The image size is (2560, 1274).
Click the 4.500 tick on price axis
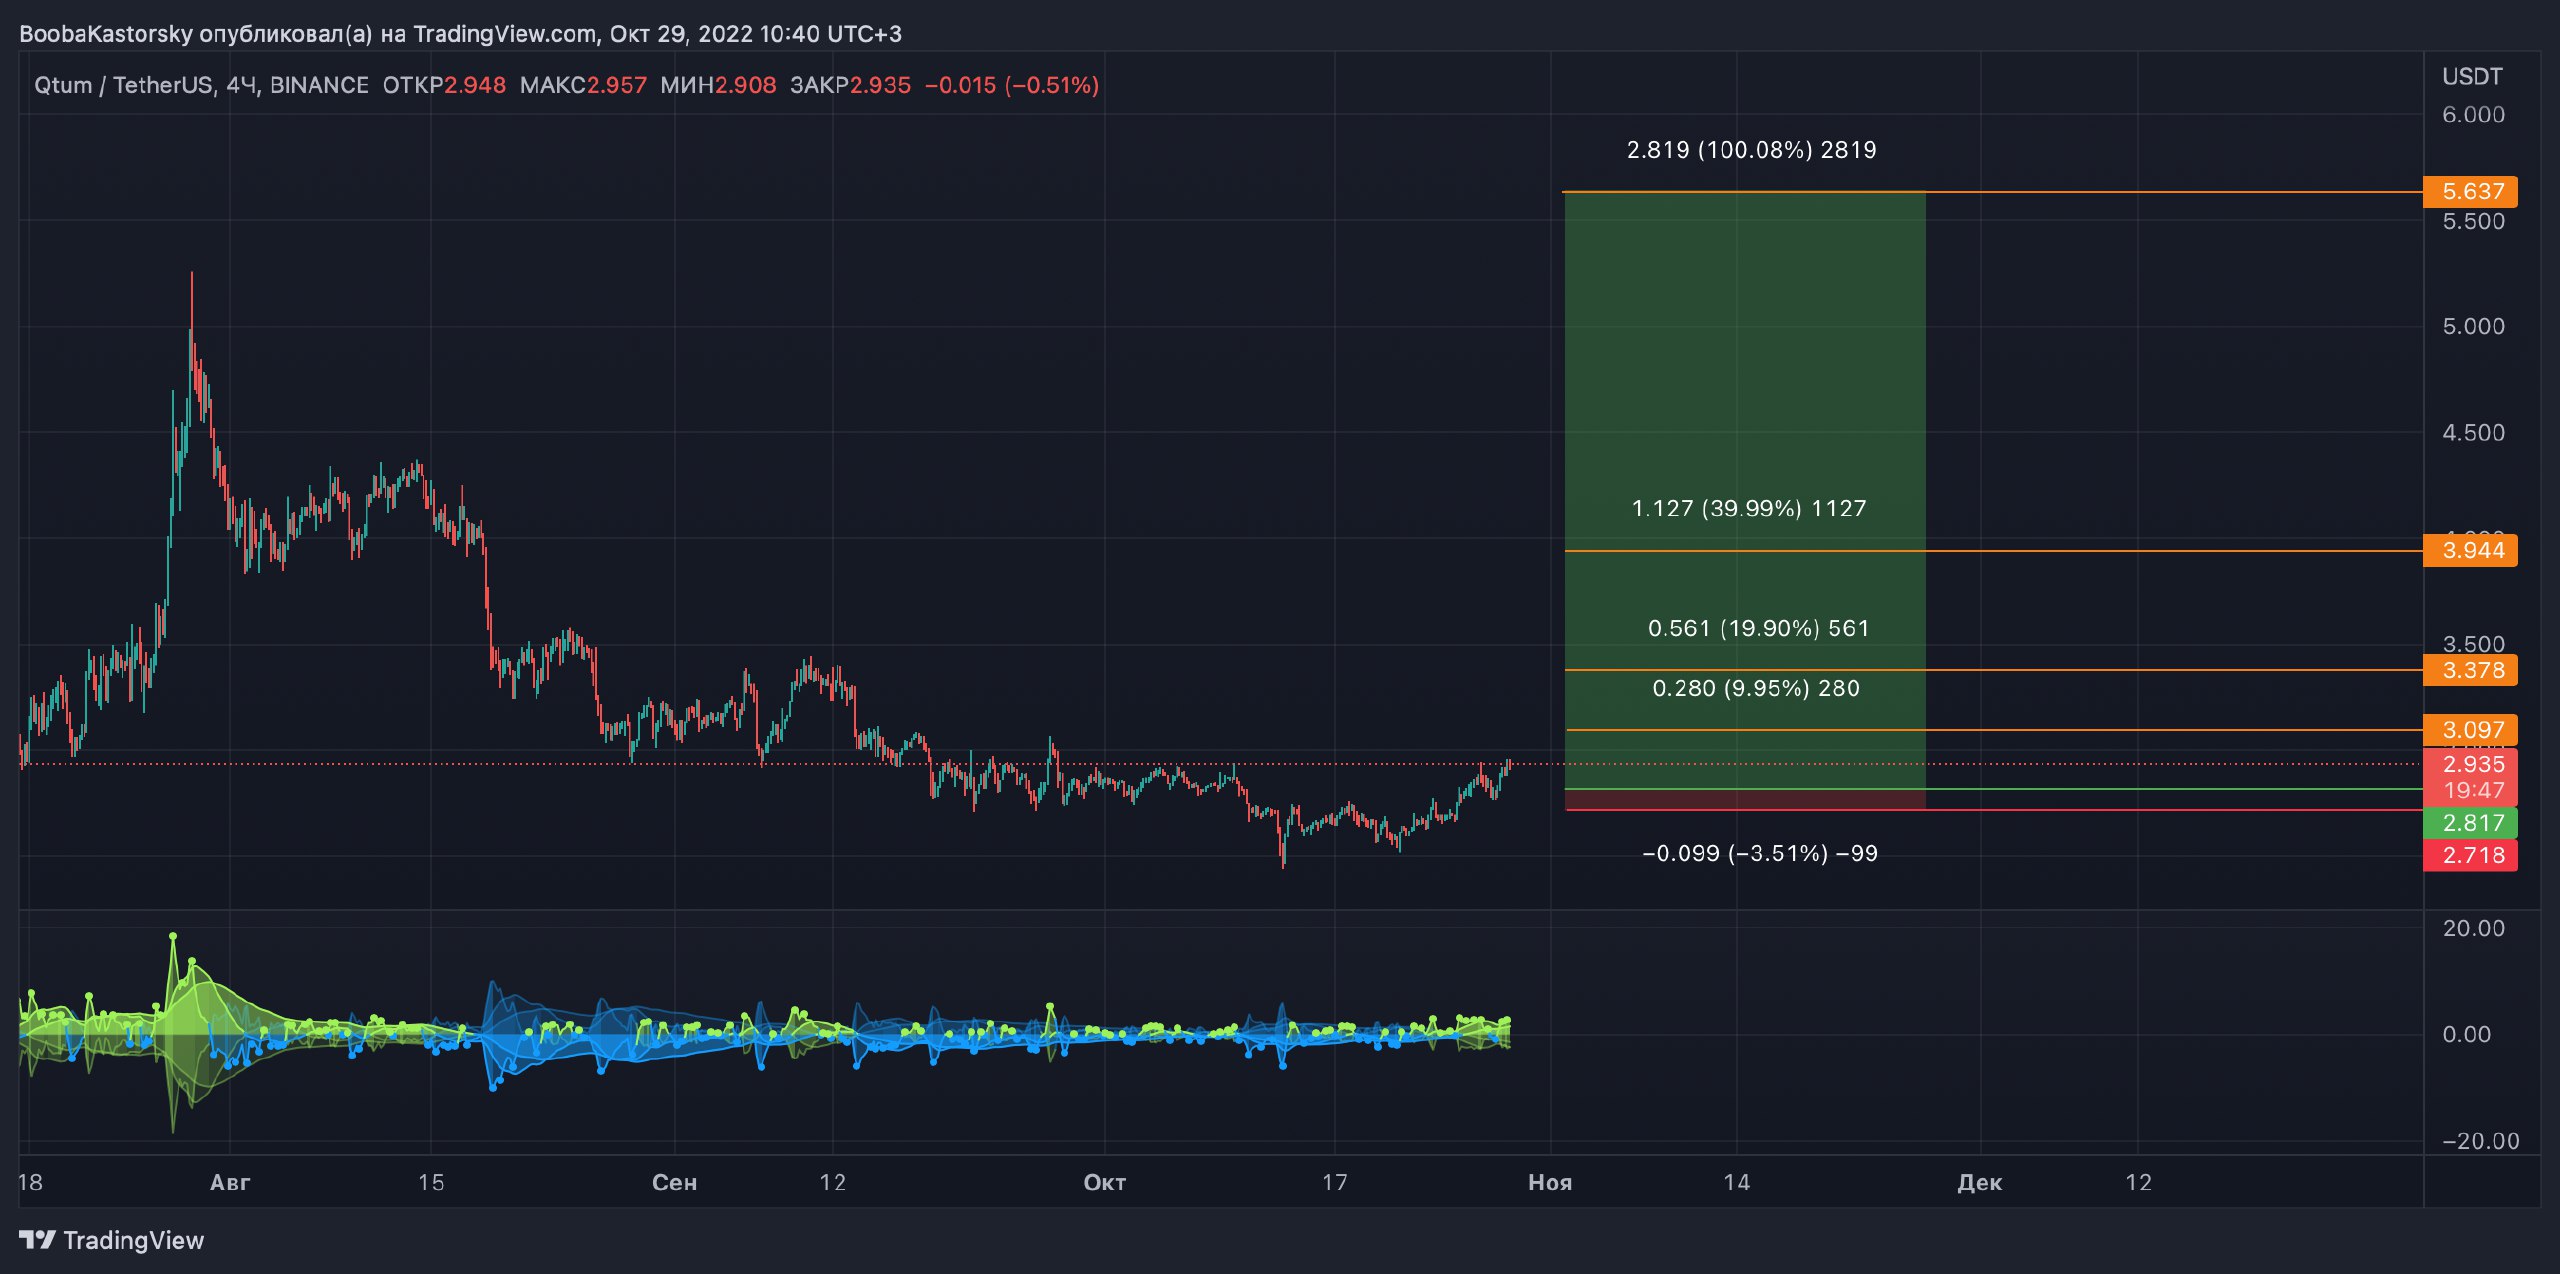tap(2473, 433)
